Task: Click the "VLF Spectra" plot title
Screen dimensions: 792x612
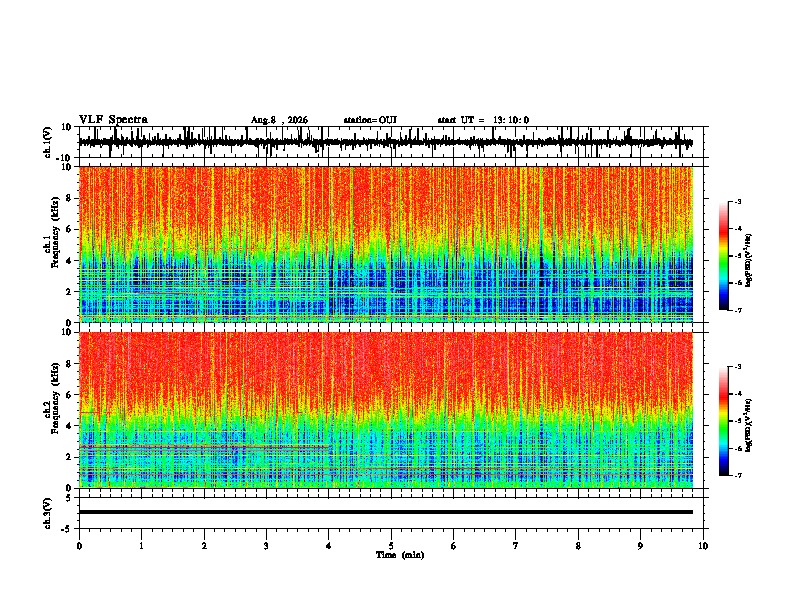Action: pyautogui.click(x=113, y=120)
